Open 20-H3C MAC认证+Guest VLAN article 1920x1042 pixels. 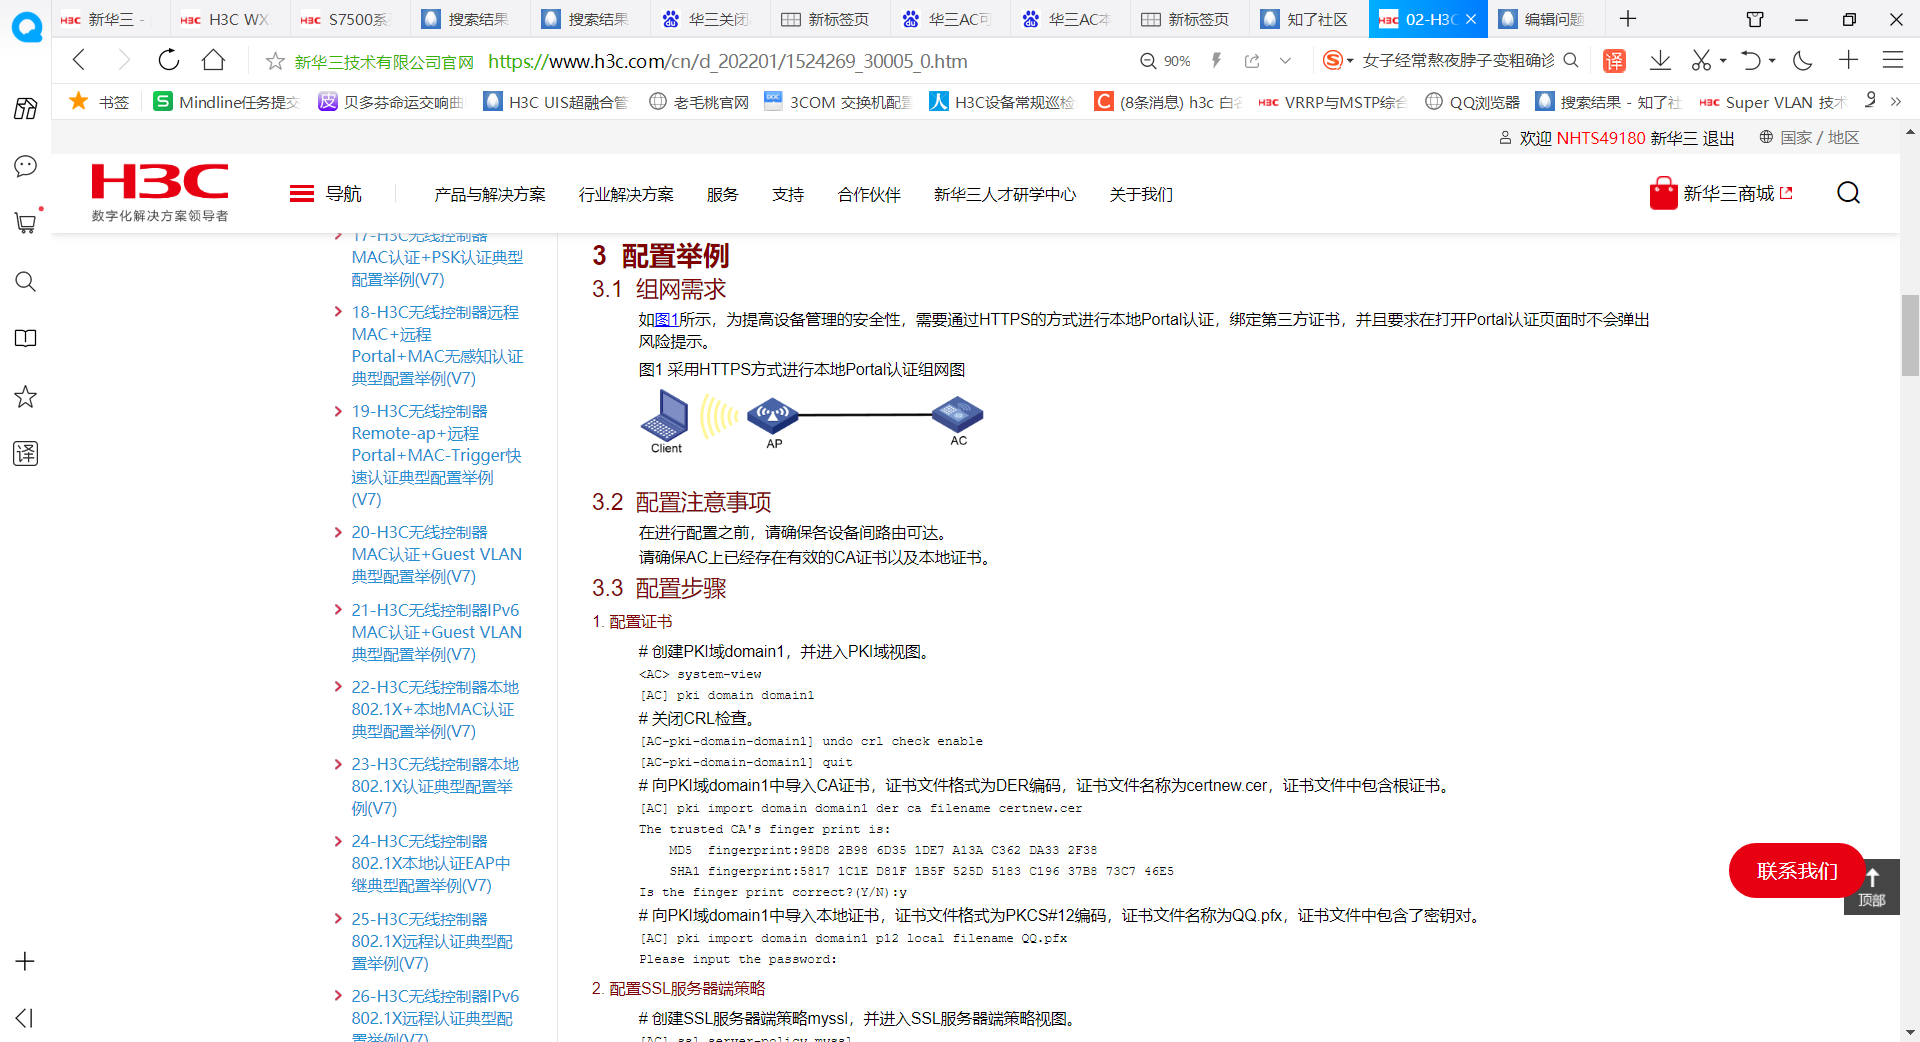437,554
